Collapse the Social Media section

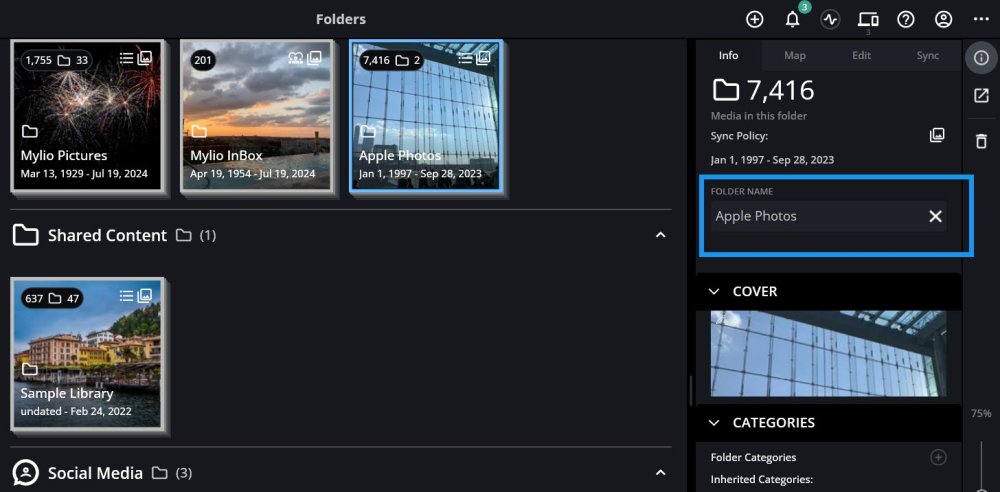[x=661, y=472]
